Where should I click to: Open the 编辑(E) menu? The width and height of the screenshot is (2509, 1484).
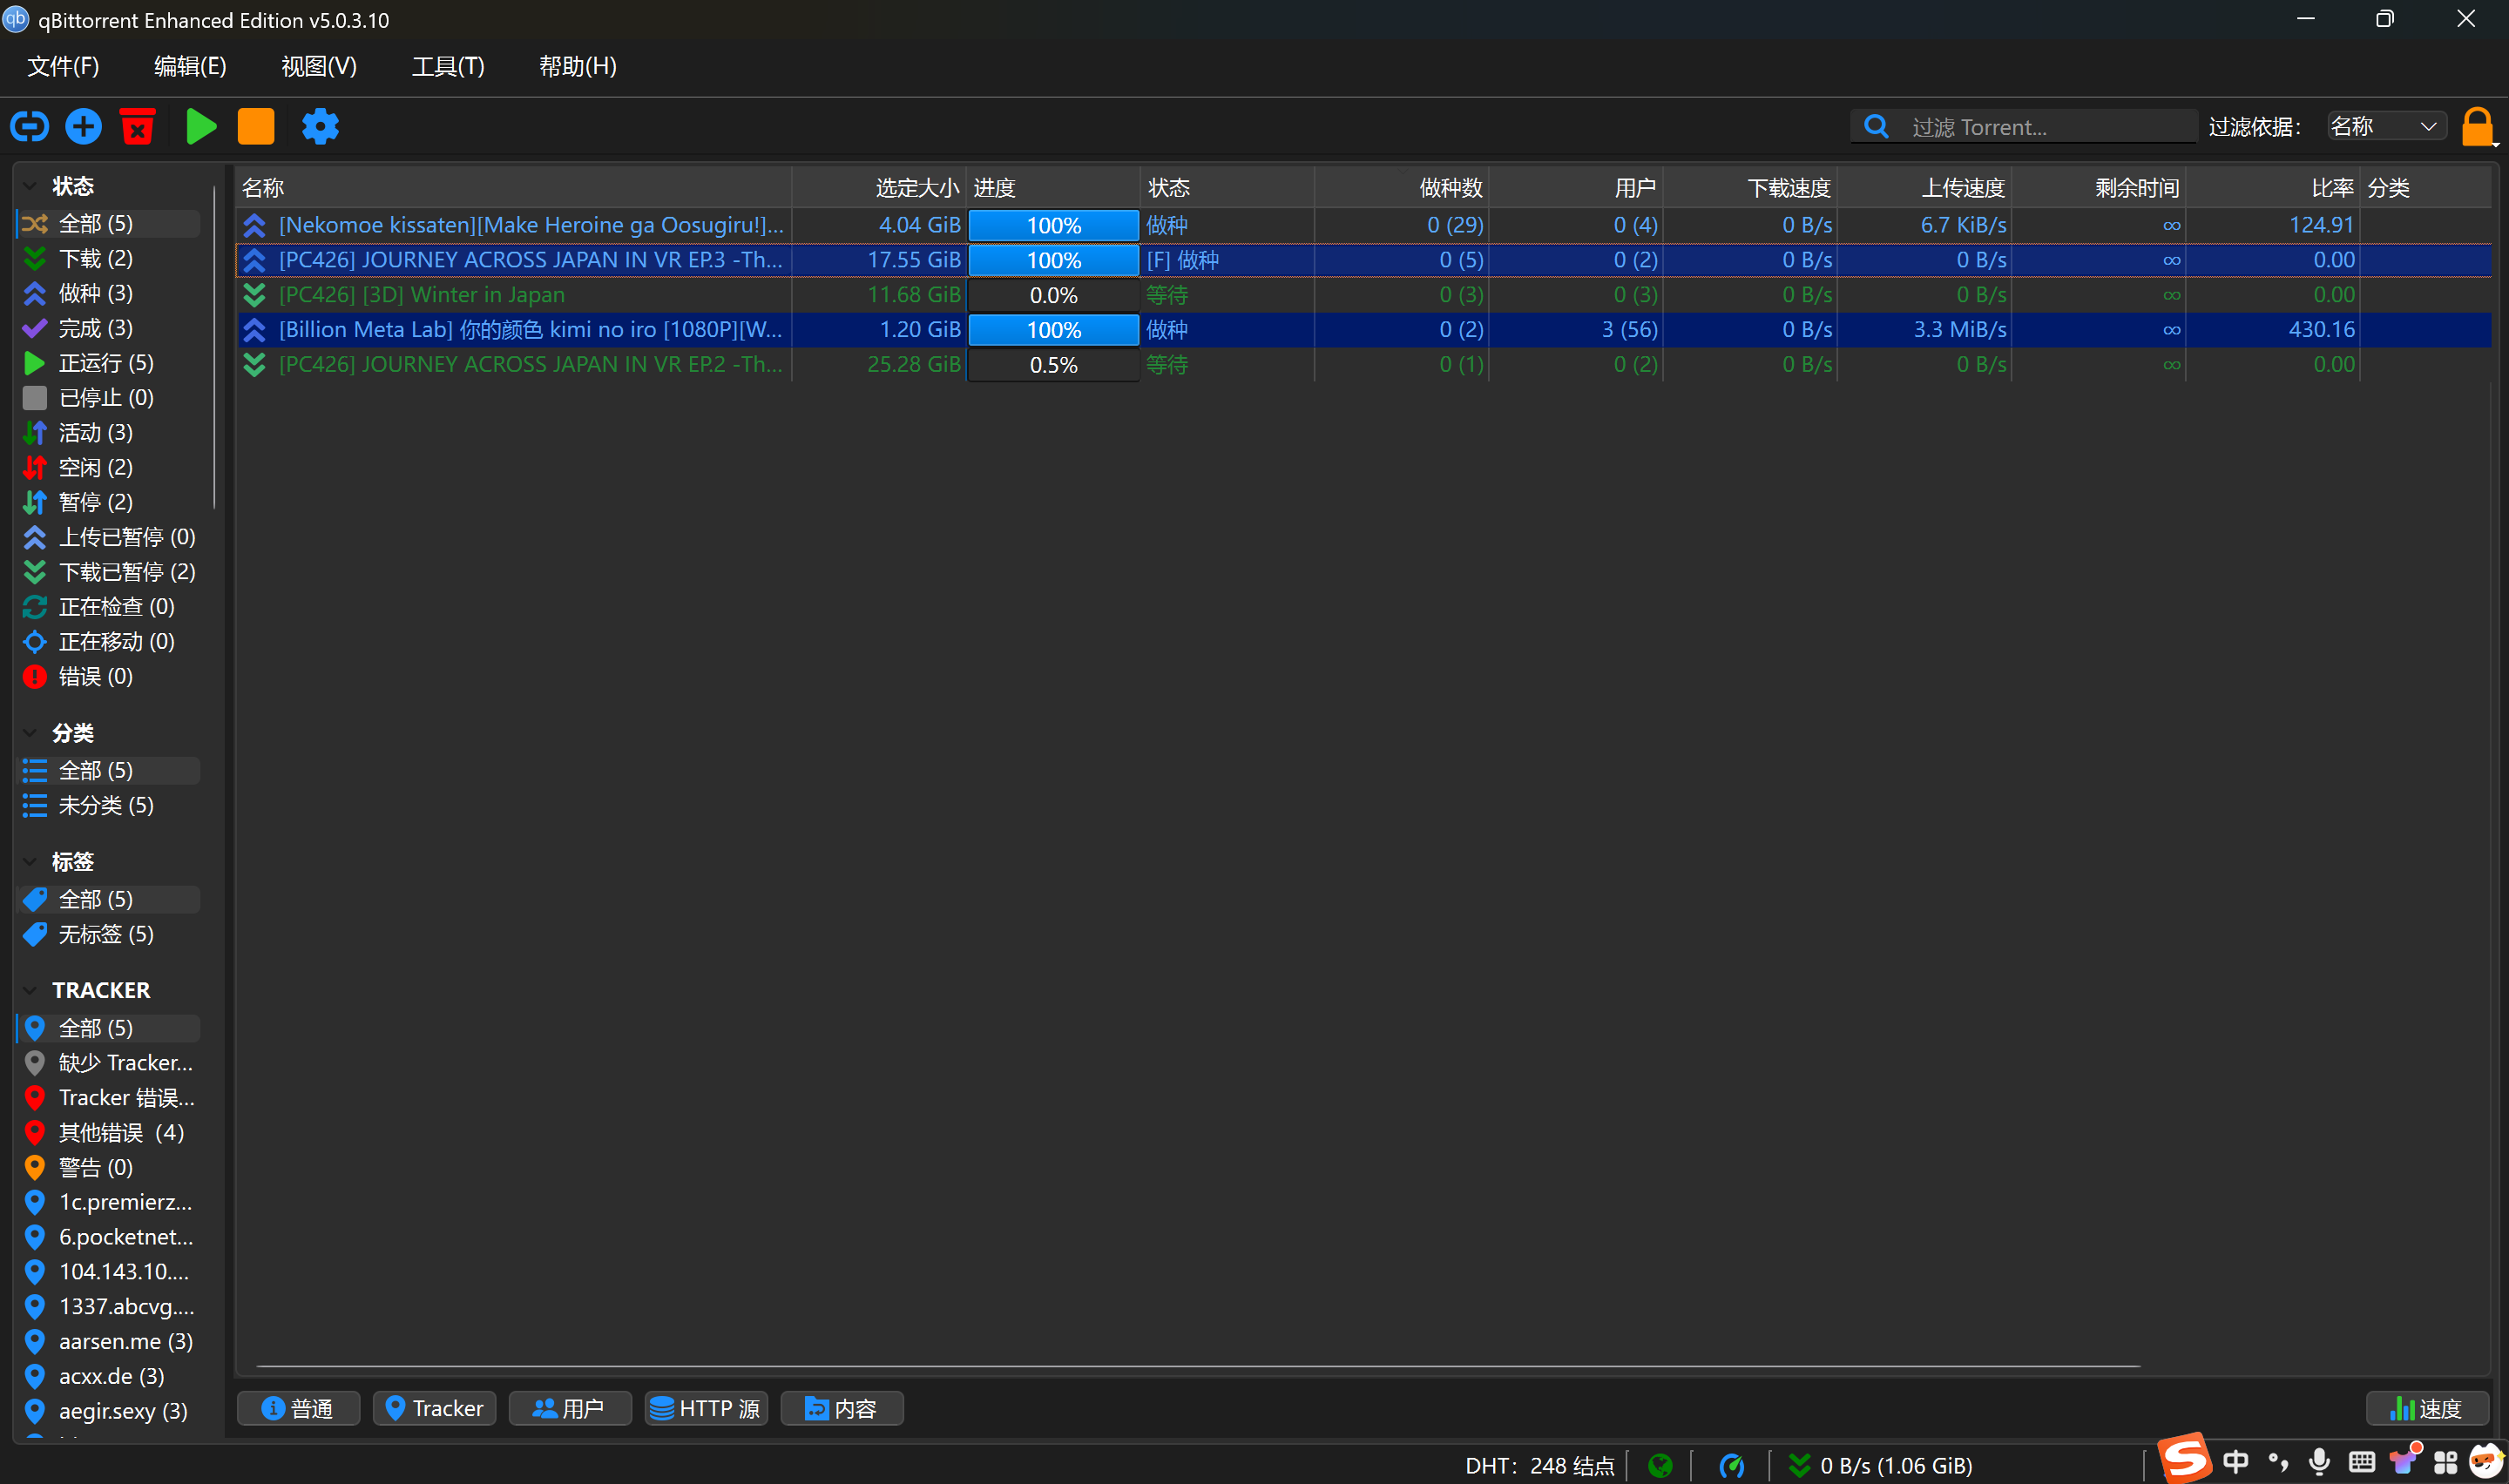(190, 67)
